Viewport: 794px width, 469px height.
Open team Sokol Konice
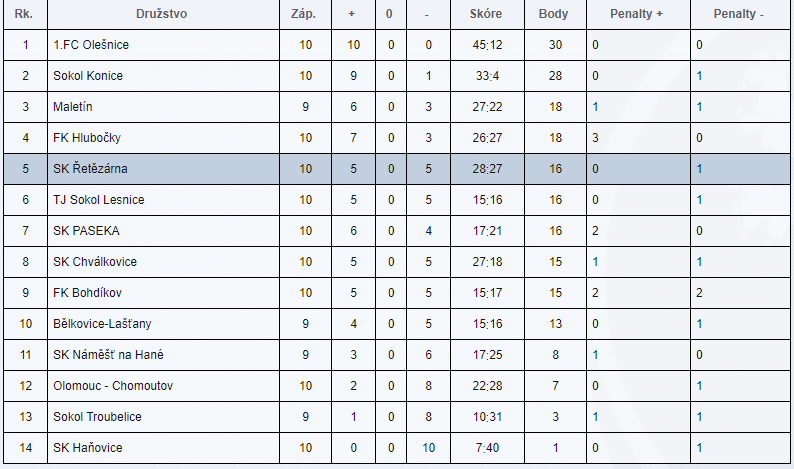[x=88, y=75]
